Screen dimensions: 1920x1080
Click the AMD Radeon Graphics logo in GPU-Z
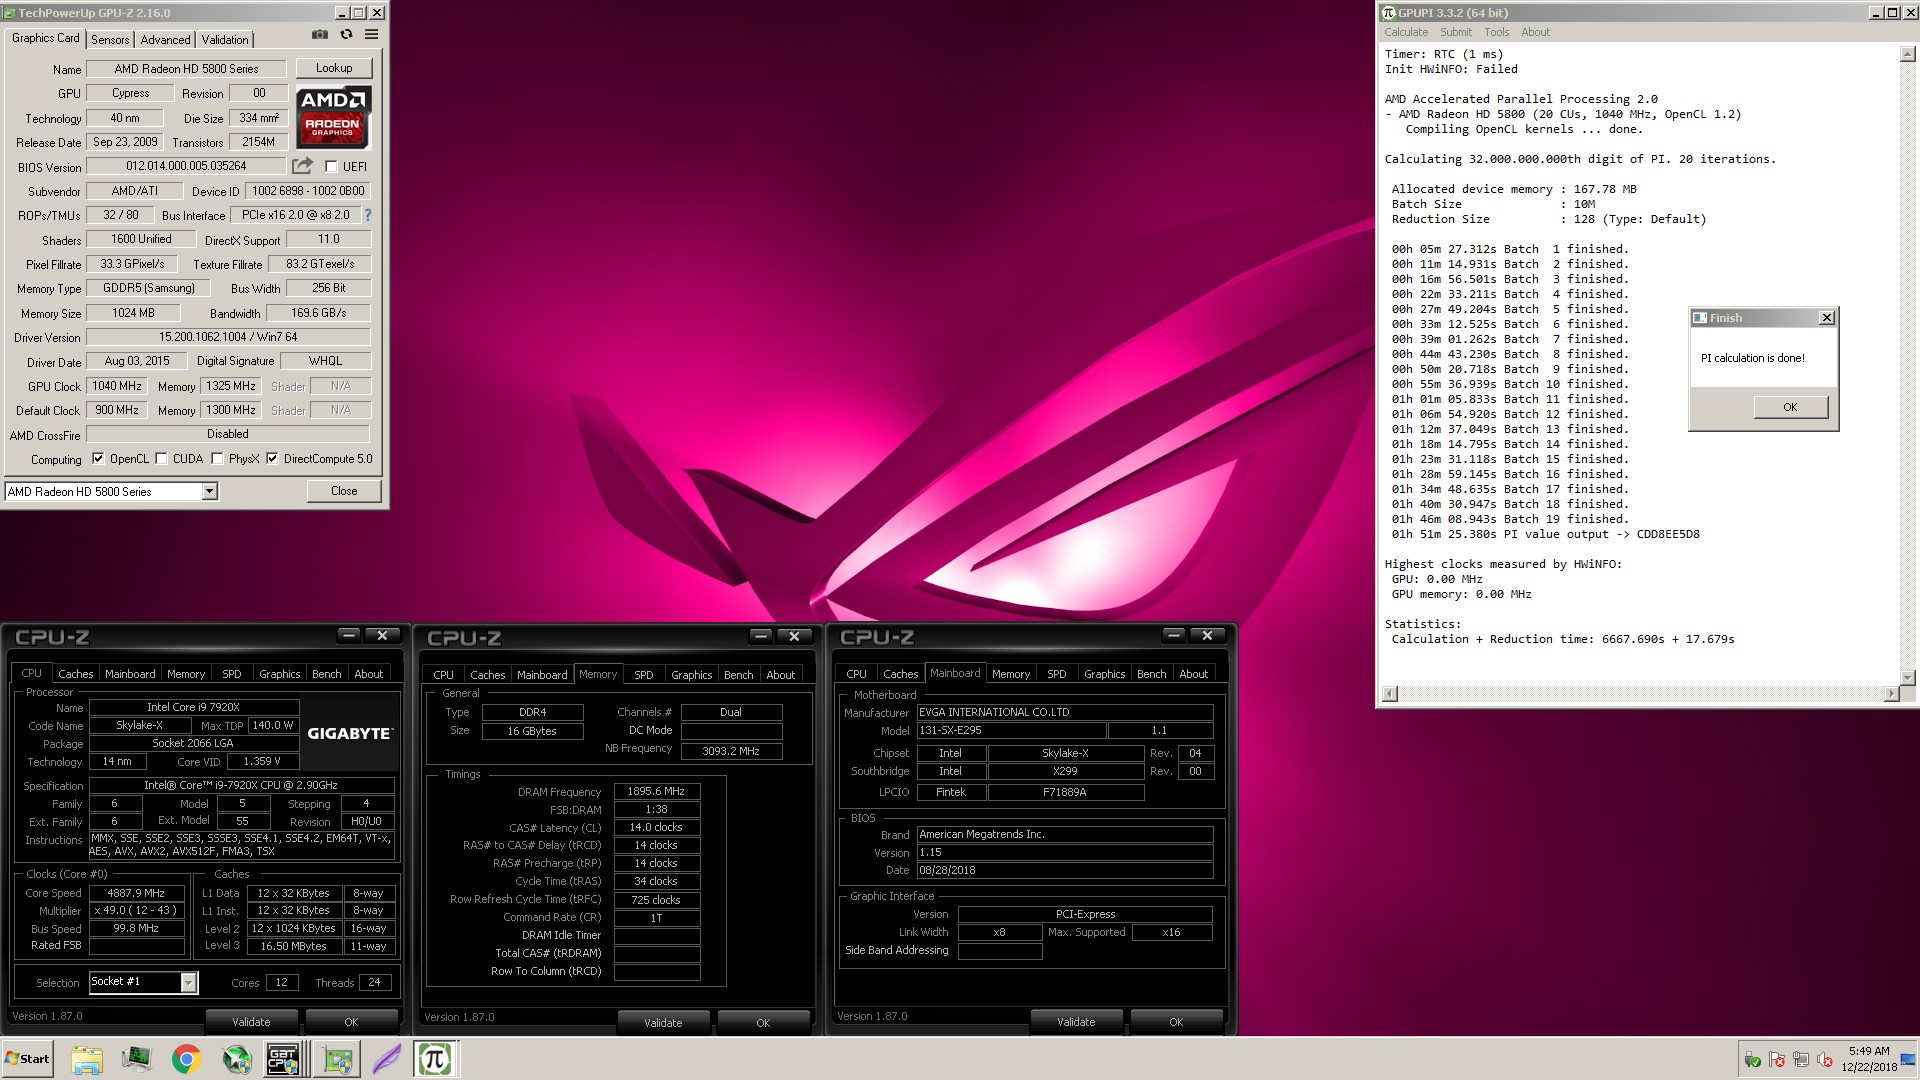click(334, 117)
